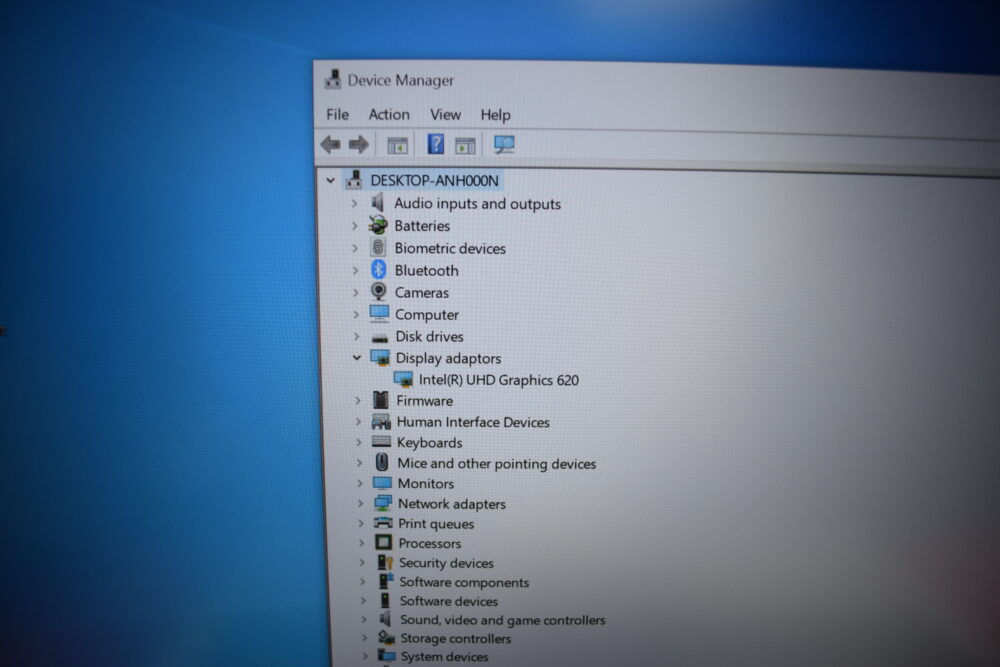1000x667 pixels.
Task: Click the Show/Hide Console Tree toolbar icon
Action: (x=397, y=146)
